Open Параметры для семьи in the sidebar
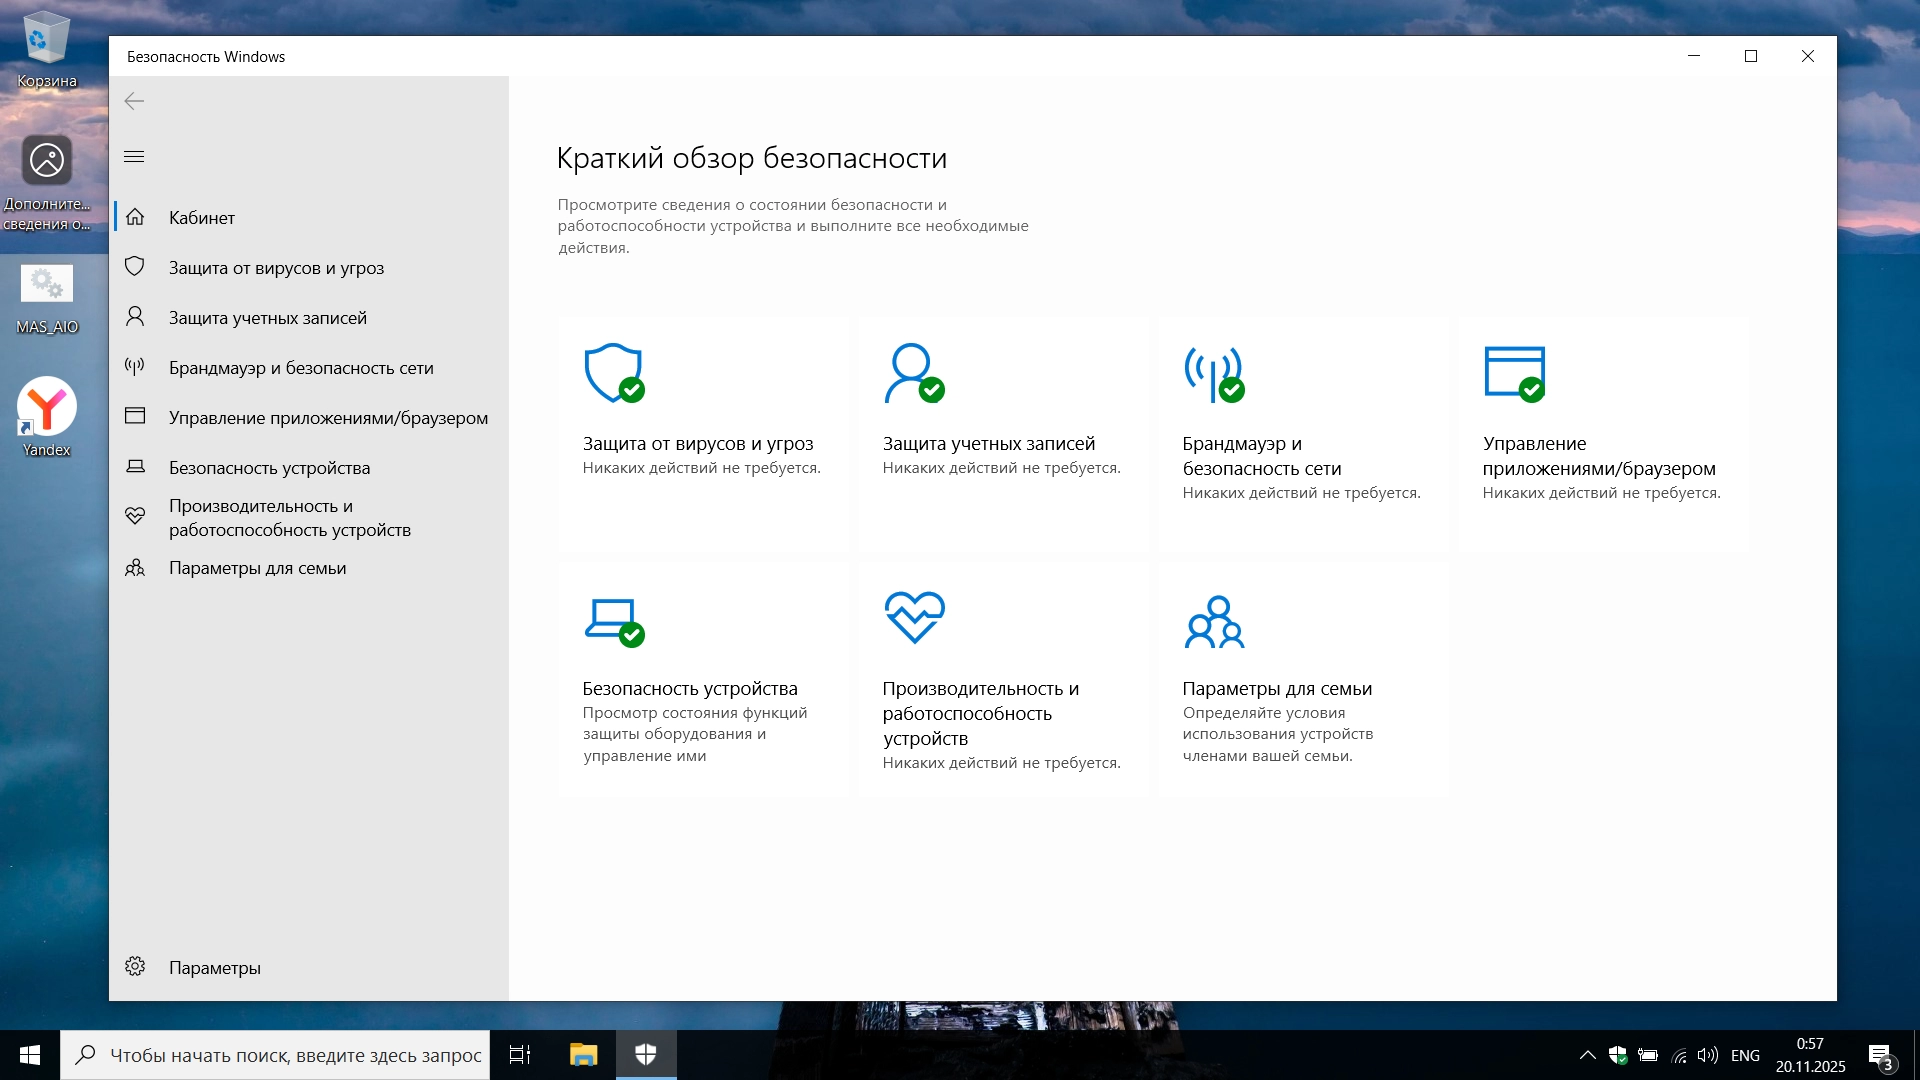 (x=257, y=567)
